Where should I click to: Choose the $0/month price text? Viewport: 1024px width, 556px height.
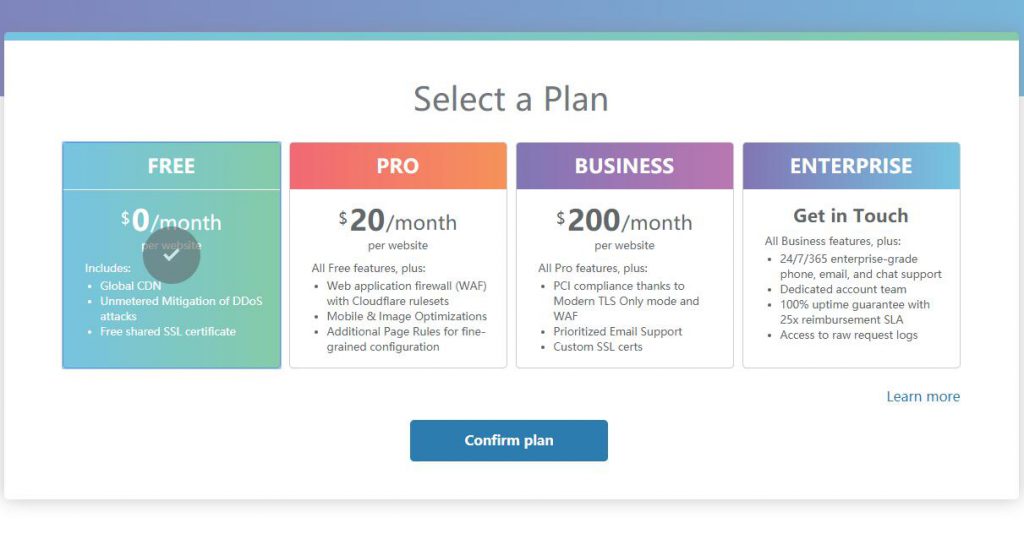(x=171, y=221)
